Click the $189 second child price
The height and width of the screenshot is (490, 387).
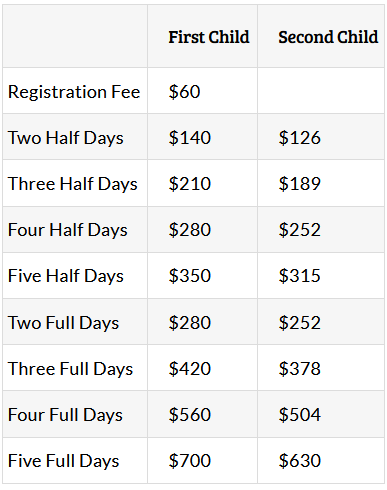pos(300,183)
